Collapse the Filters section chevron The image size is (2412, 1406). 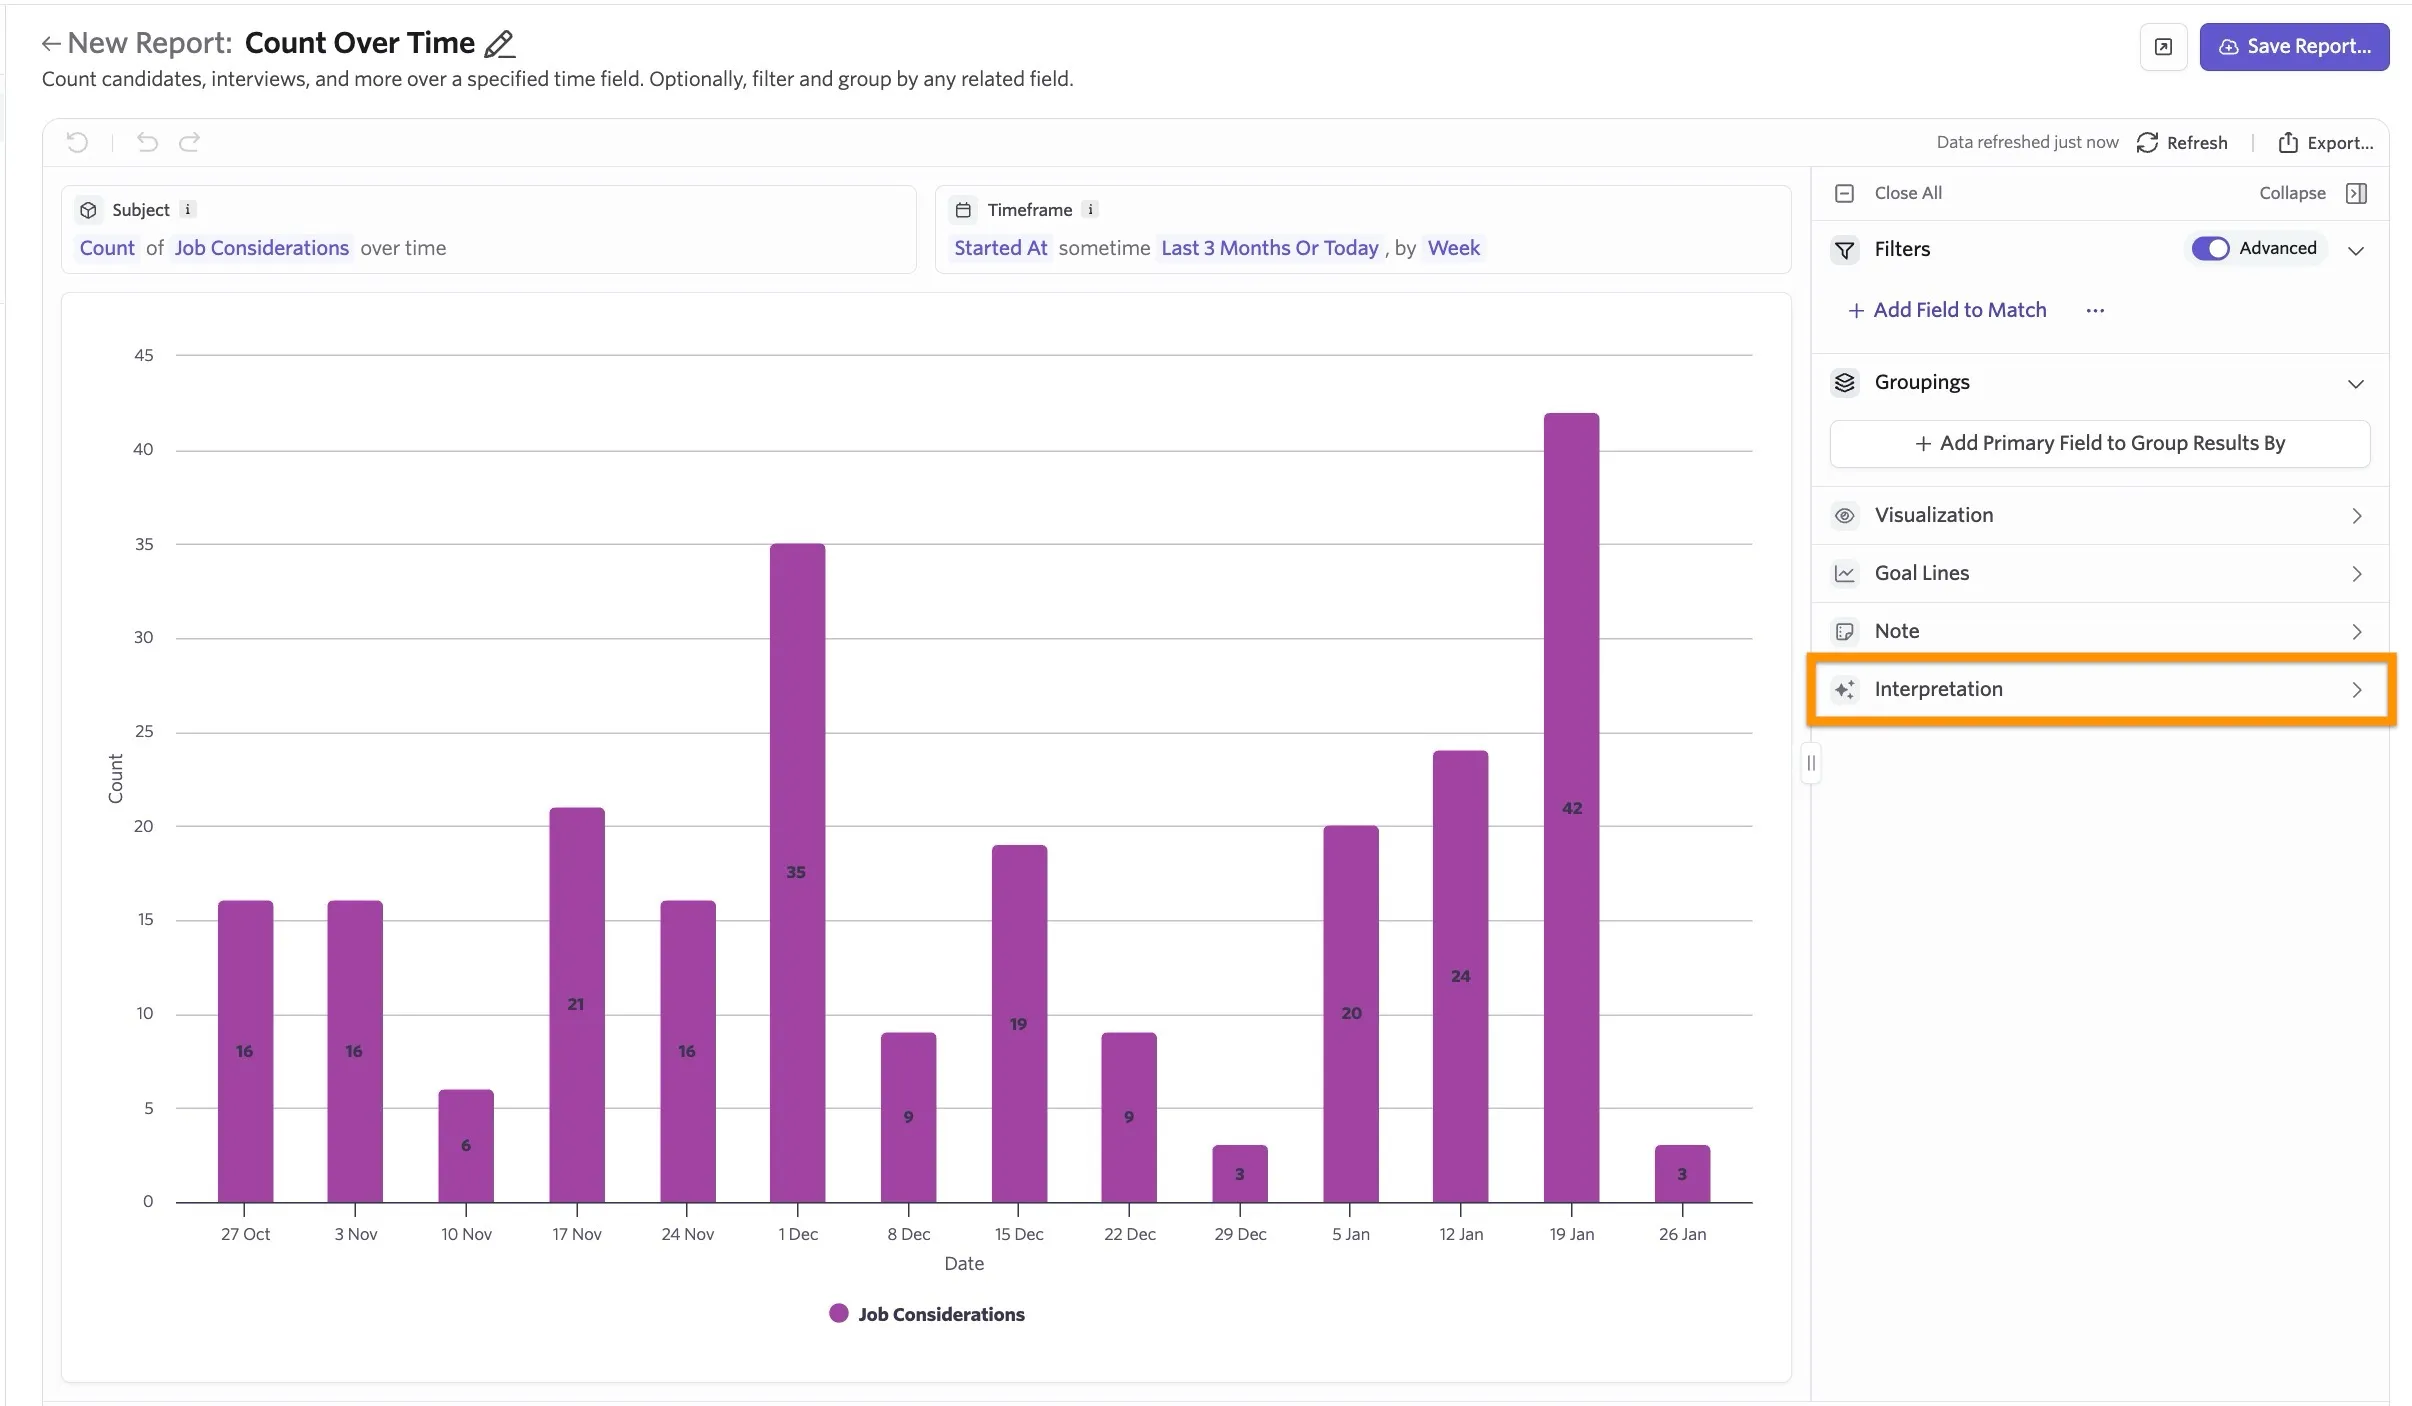tap(2356, 250)
